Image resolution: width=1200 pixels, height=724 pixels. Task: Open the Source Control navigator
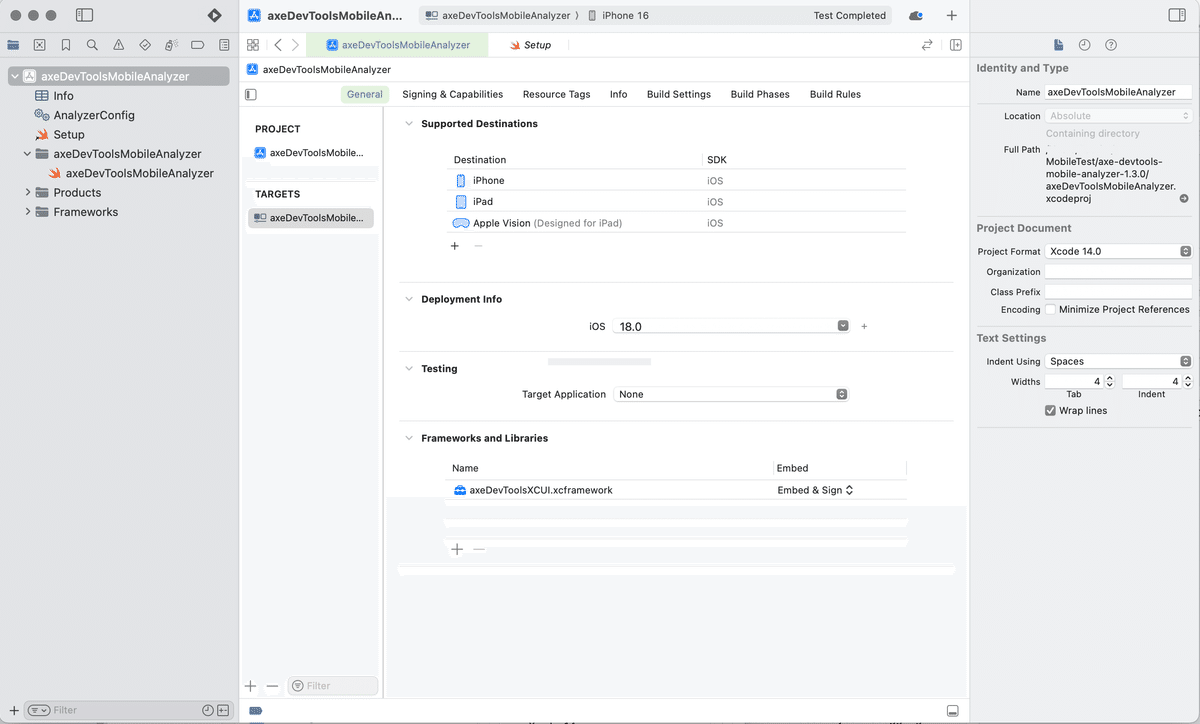[x=39, y=45]
